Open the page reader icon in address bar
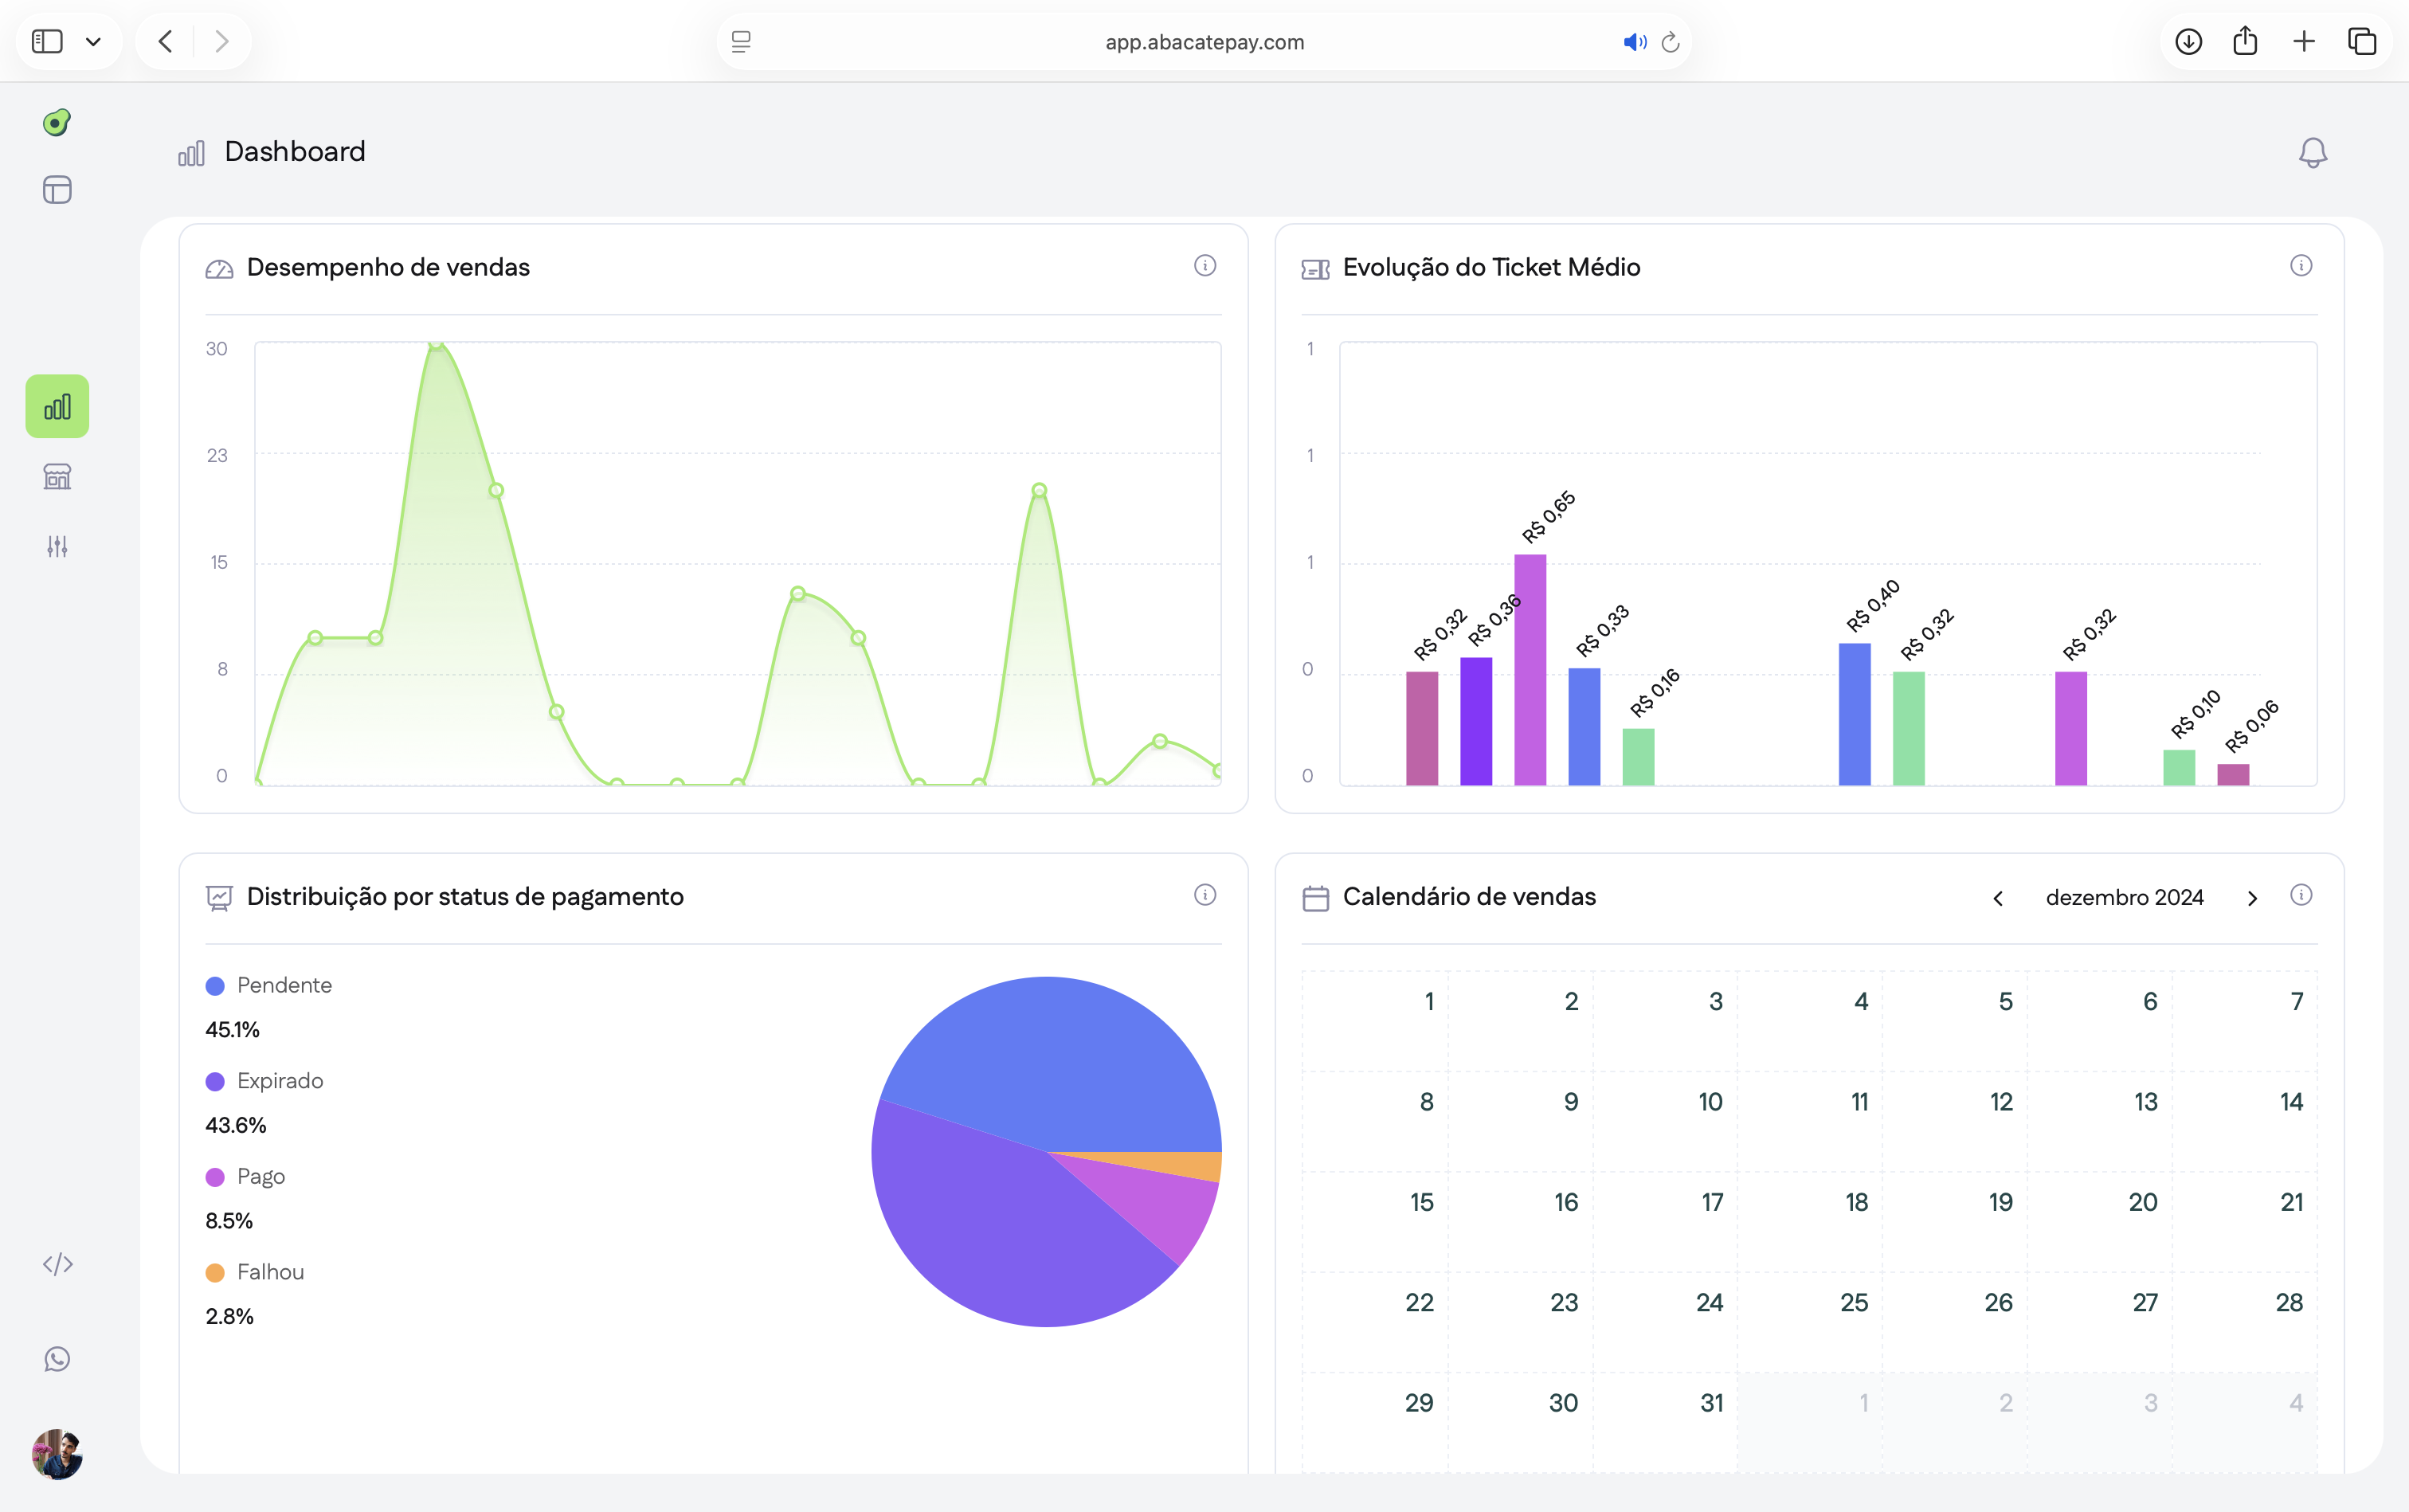 click(741, 42)
